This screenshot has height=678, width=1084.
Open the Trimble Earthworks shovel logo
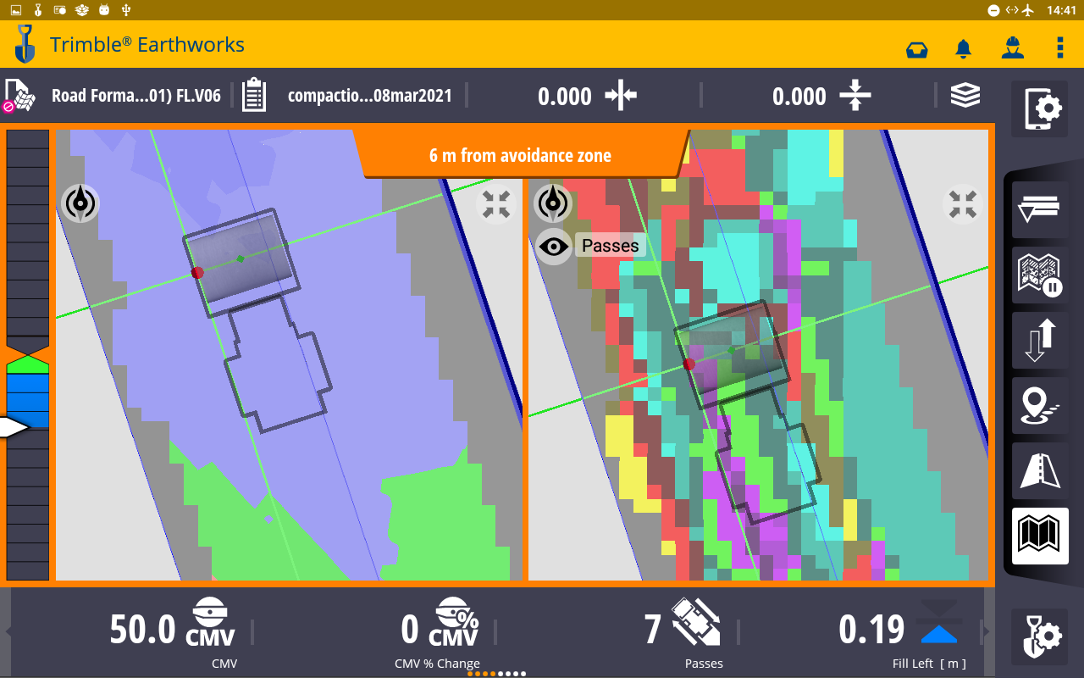25,44
